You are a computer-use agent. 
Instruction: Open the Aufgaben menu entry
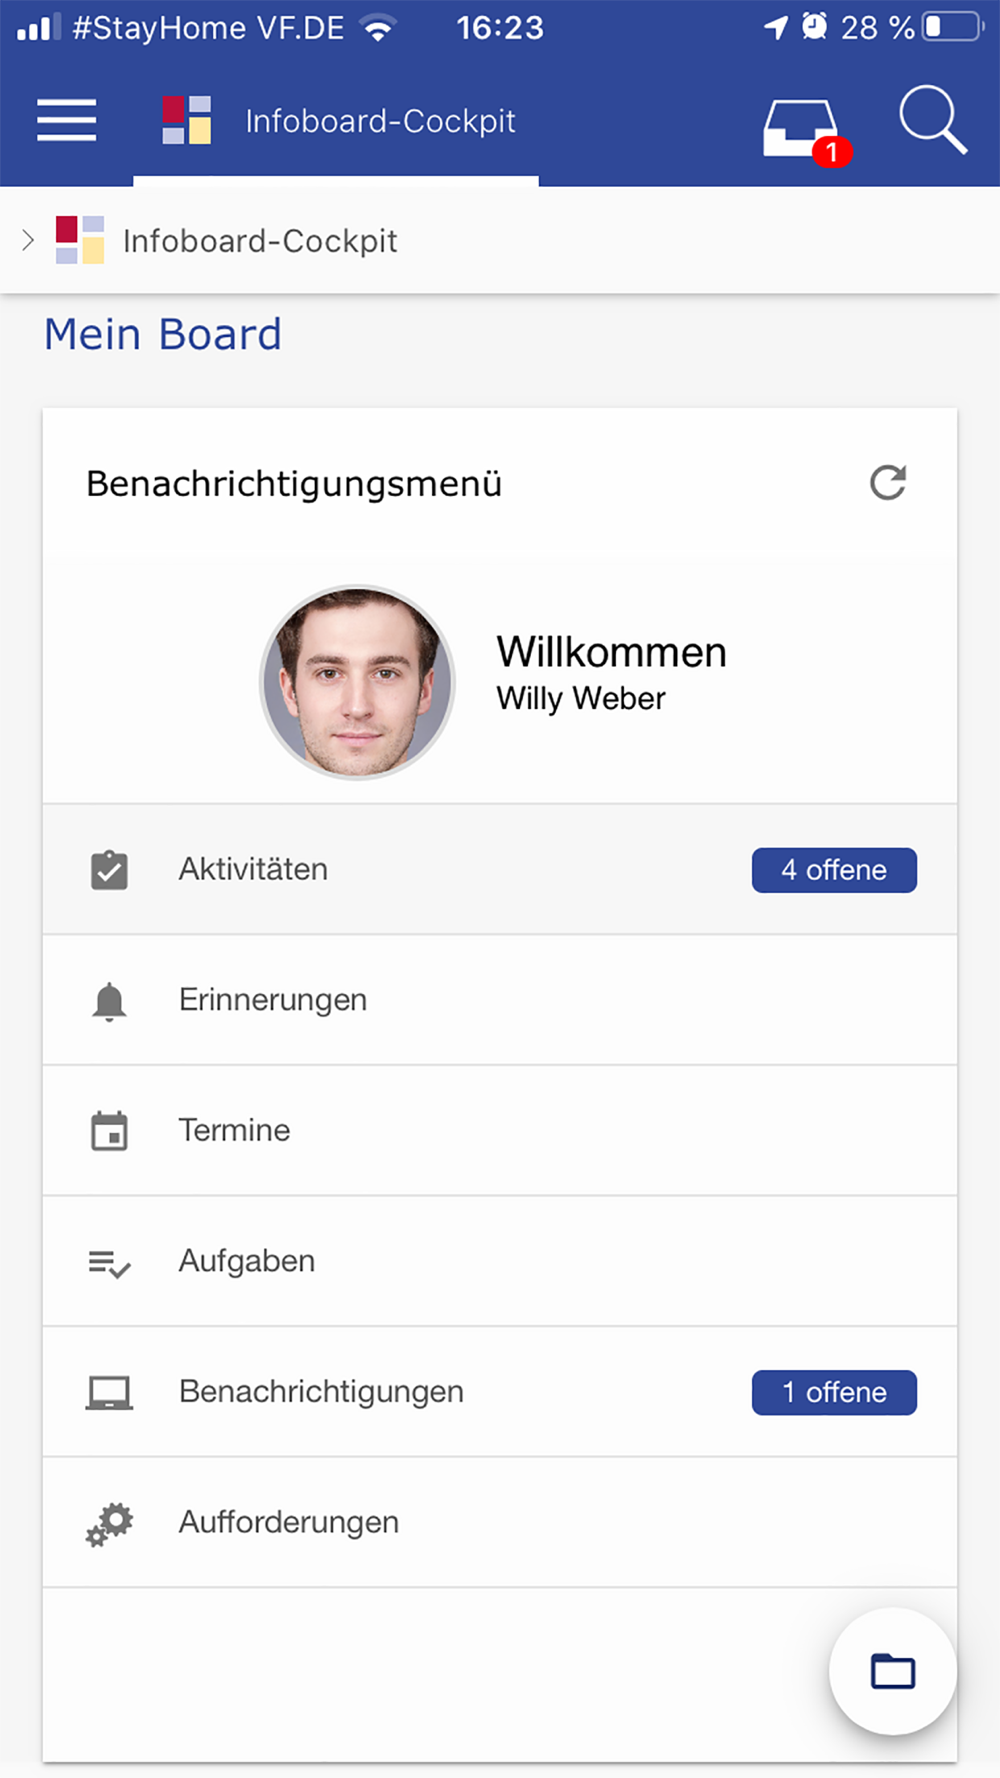tap(247, 1261)
